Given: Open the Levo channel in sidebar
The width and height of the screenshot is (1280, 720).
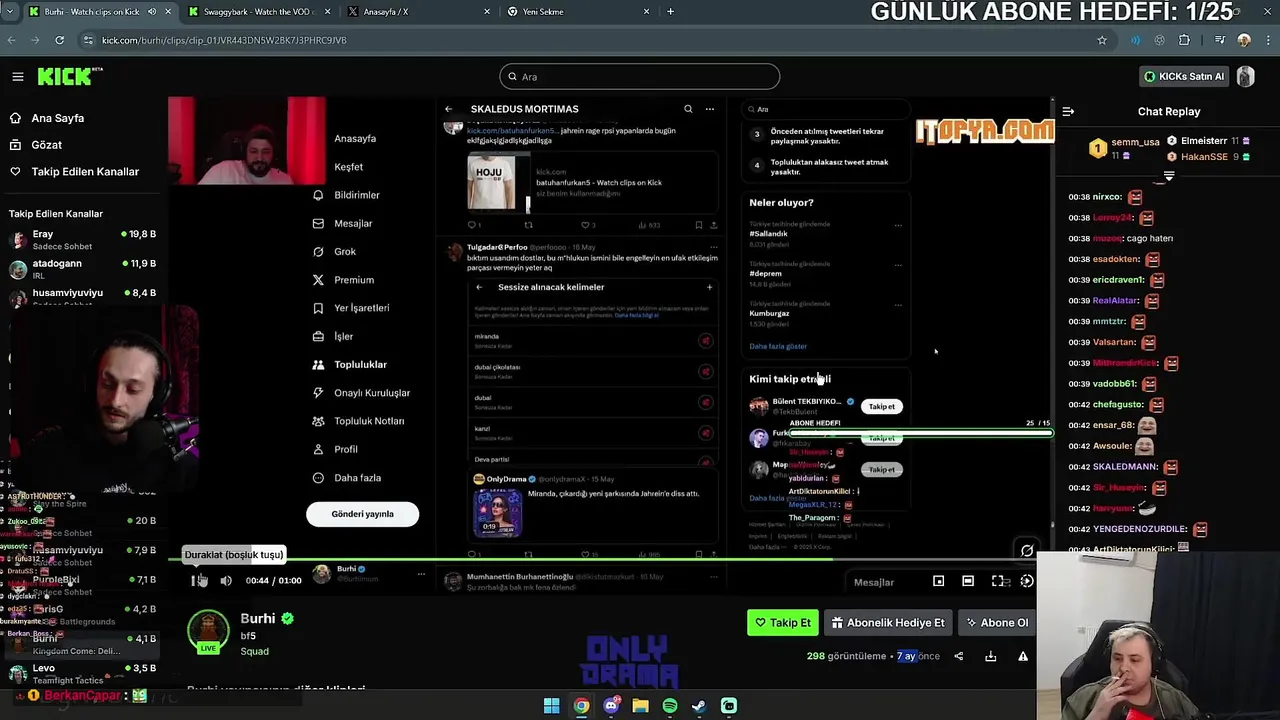Looking at the screenshot, I should (x=82, y=673).
